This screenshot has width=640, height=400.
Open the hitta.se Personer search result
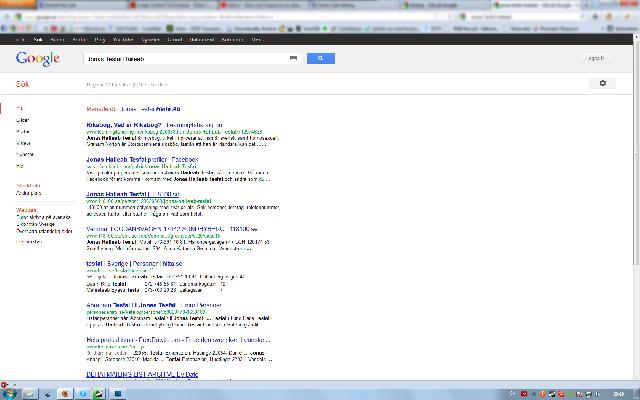(134, 264)
